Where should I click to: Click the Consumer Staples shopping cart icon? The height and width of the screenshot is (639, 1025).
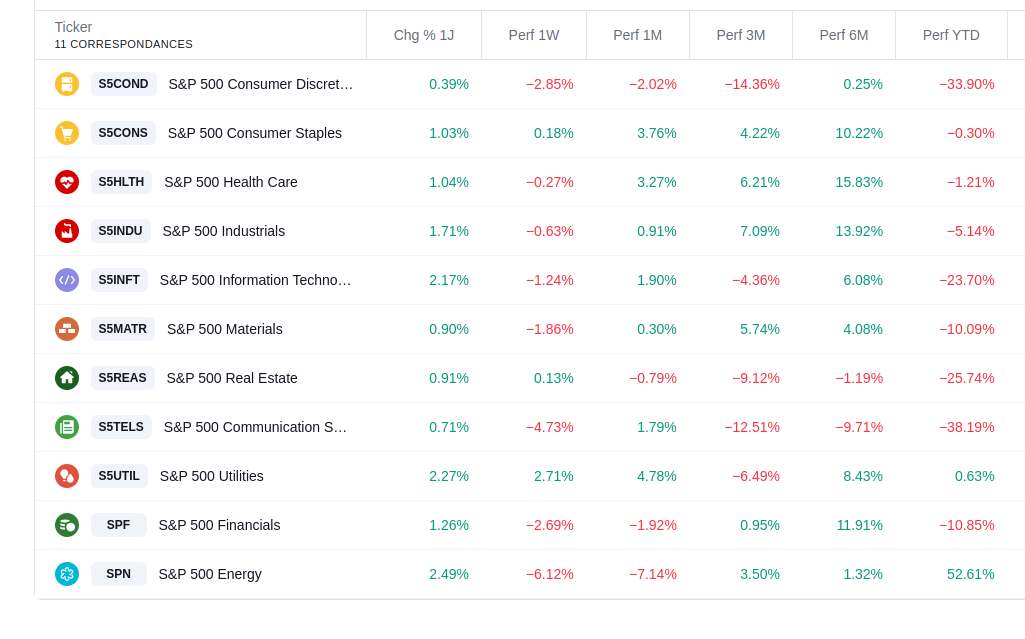coord(67,133)
